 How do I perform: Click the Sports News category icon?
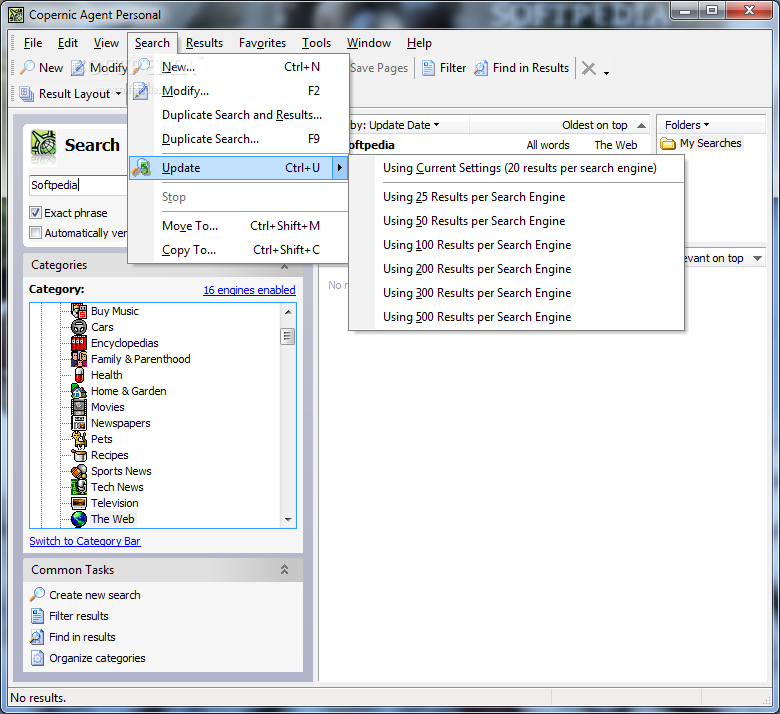(x=79, y=471)
